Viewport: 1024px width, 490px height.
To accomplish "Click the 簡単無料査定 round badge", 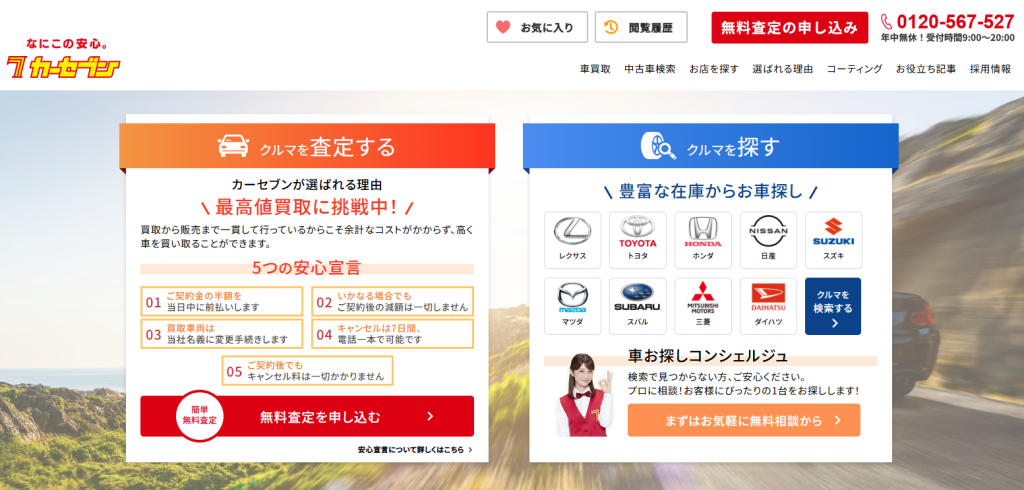I will pyautogui.click(x=199, y=416).
